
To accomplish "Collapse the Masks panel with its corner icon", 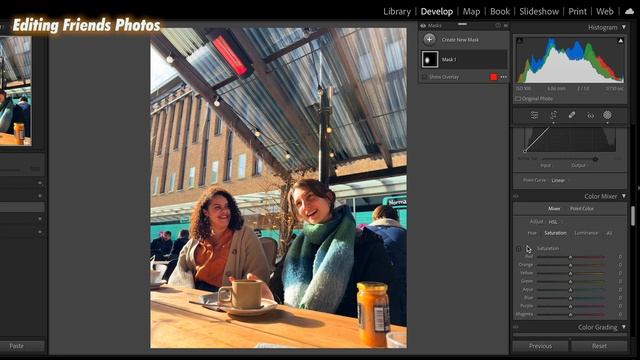I will [x=506, y=25].
